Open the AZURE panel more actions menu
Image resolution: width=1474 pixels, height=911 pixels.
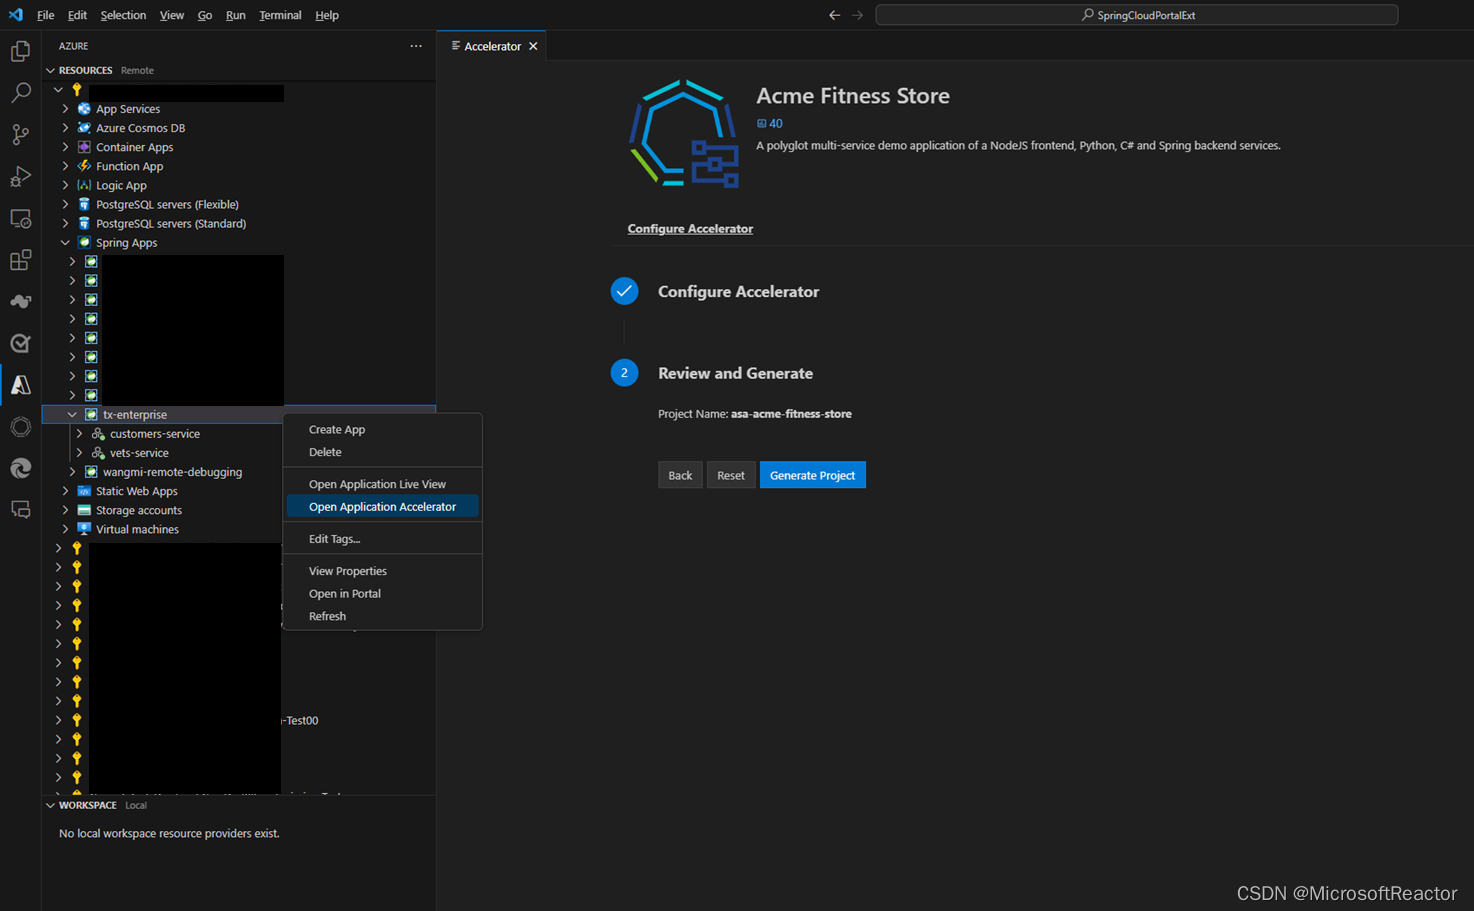(416, 46)
